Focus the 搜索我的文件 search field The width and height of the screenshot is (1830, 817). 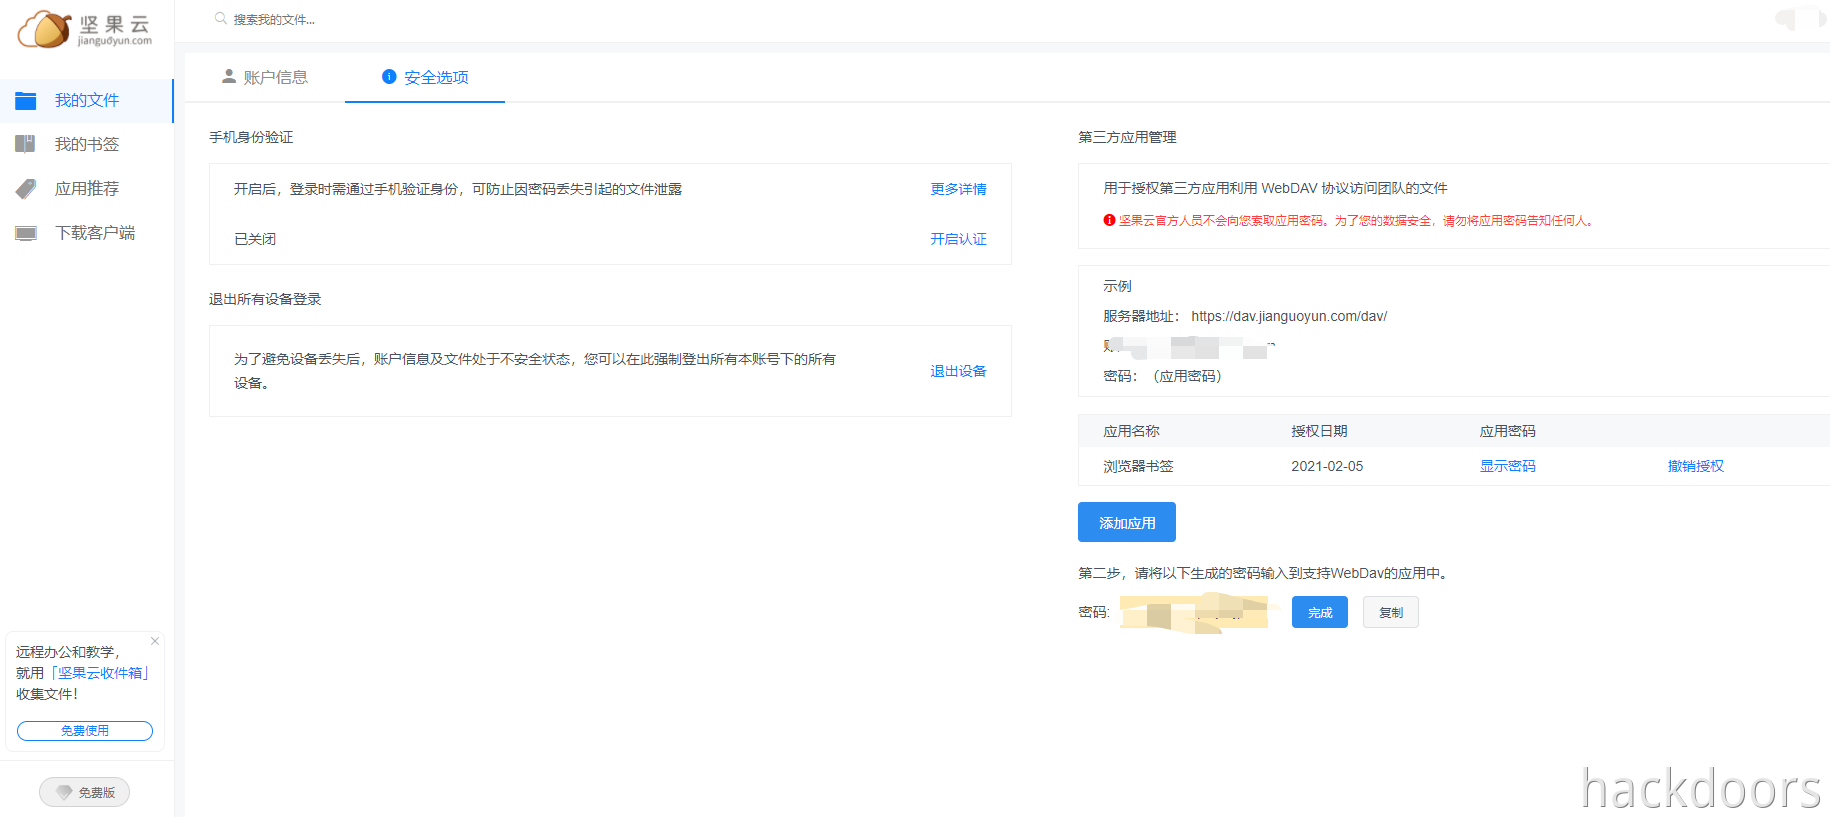(x=275, y=19)
